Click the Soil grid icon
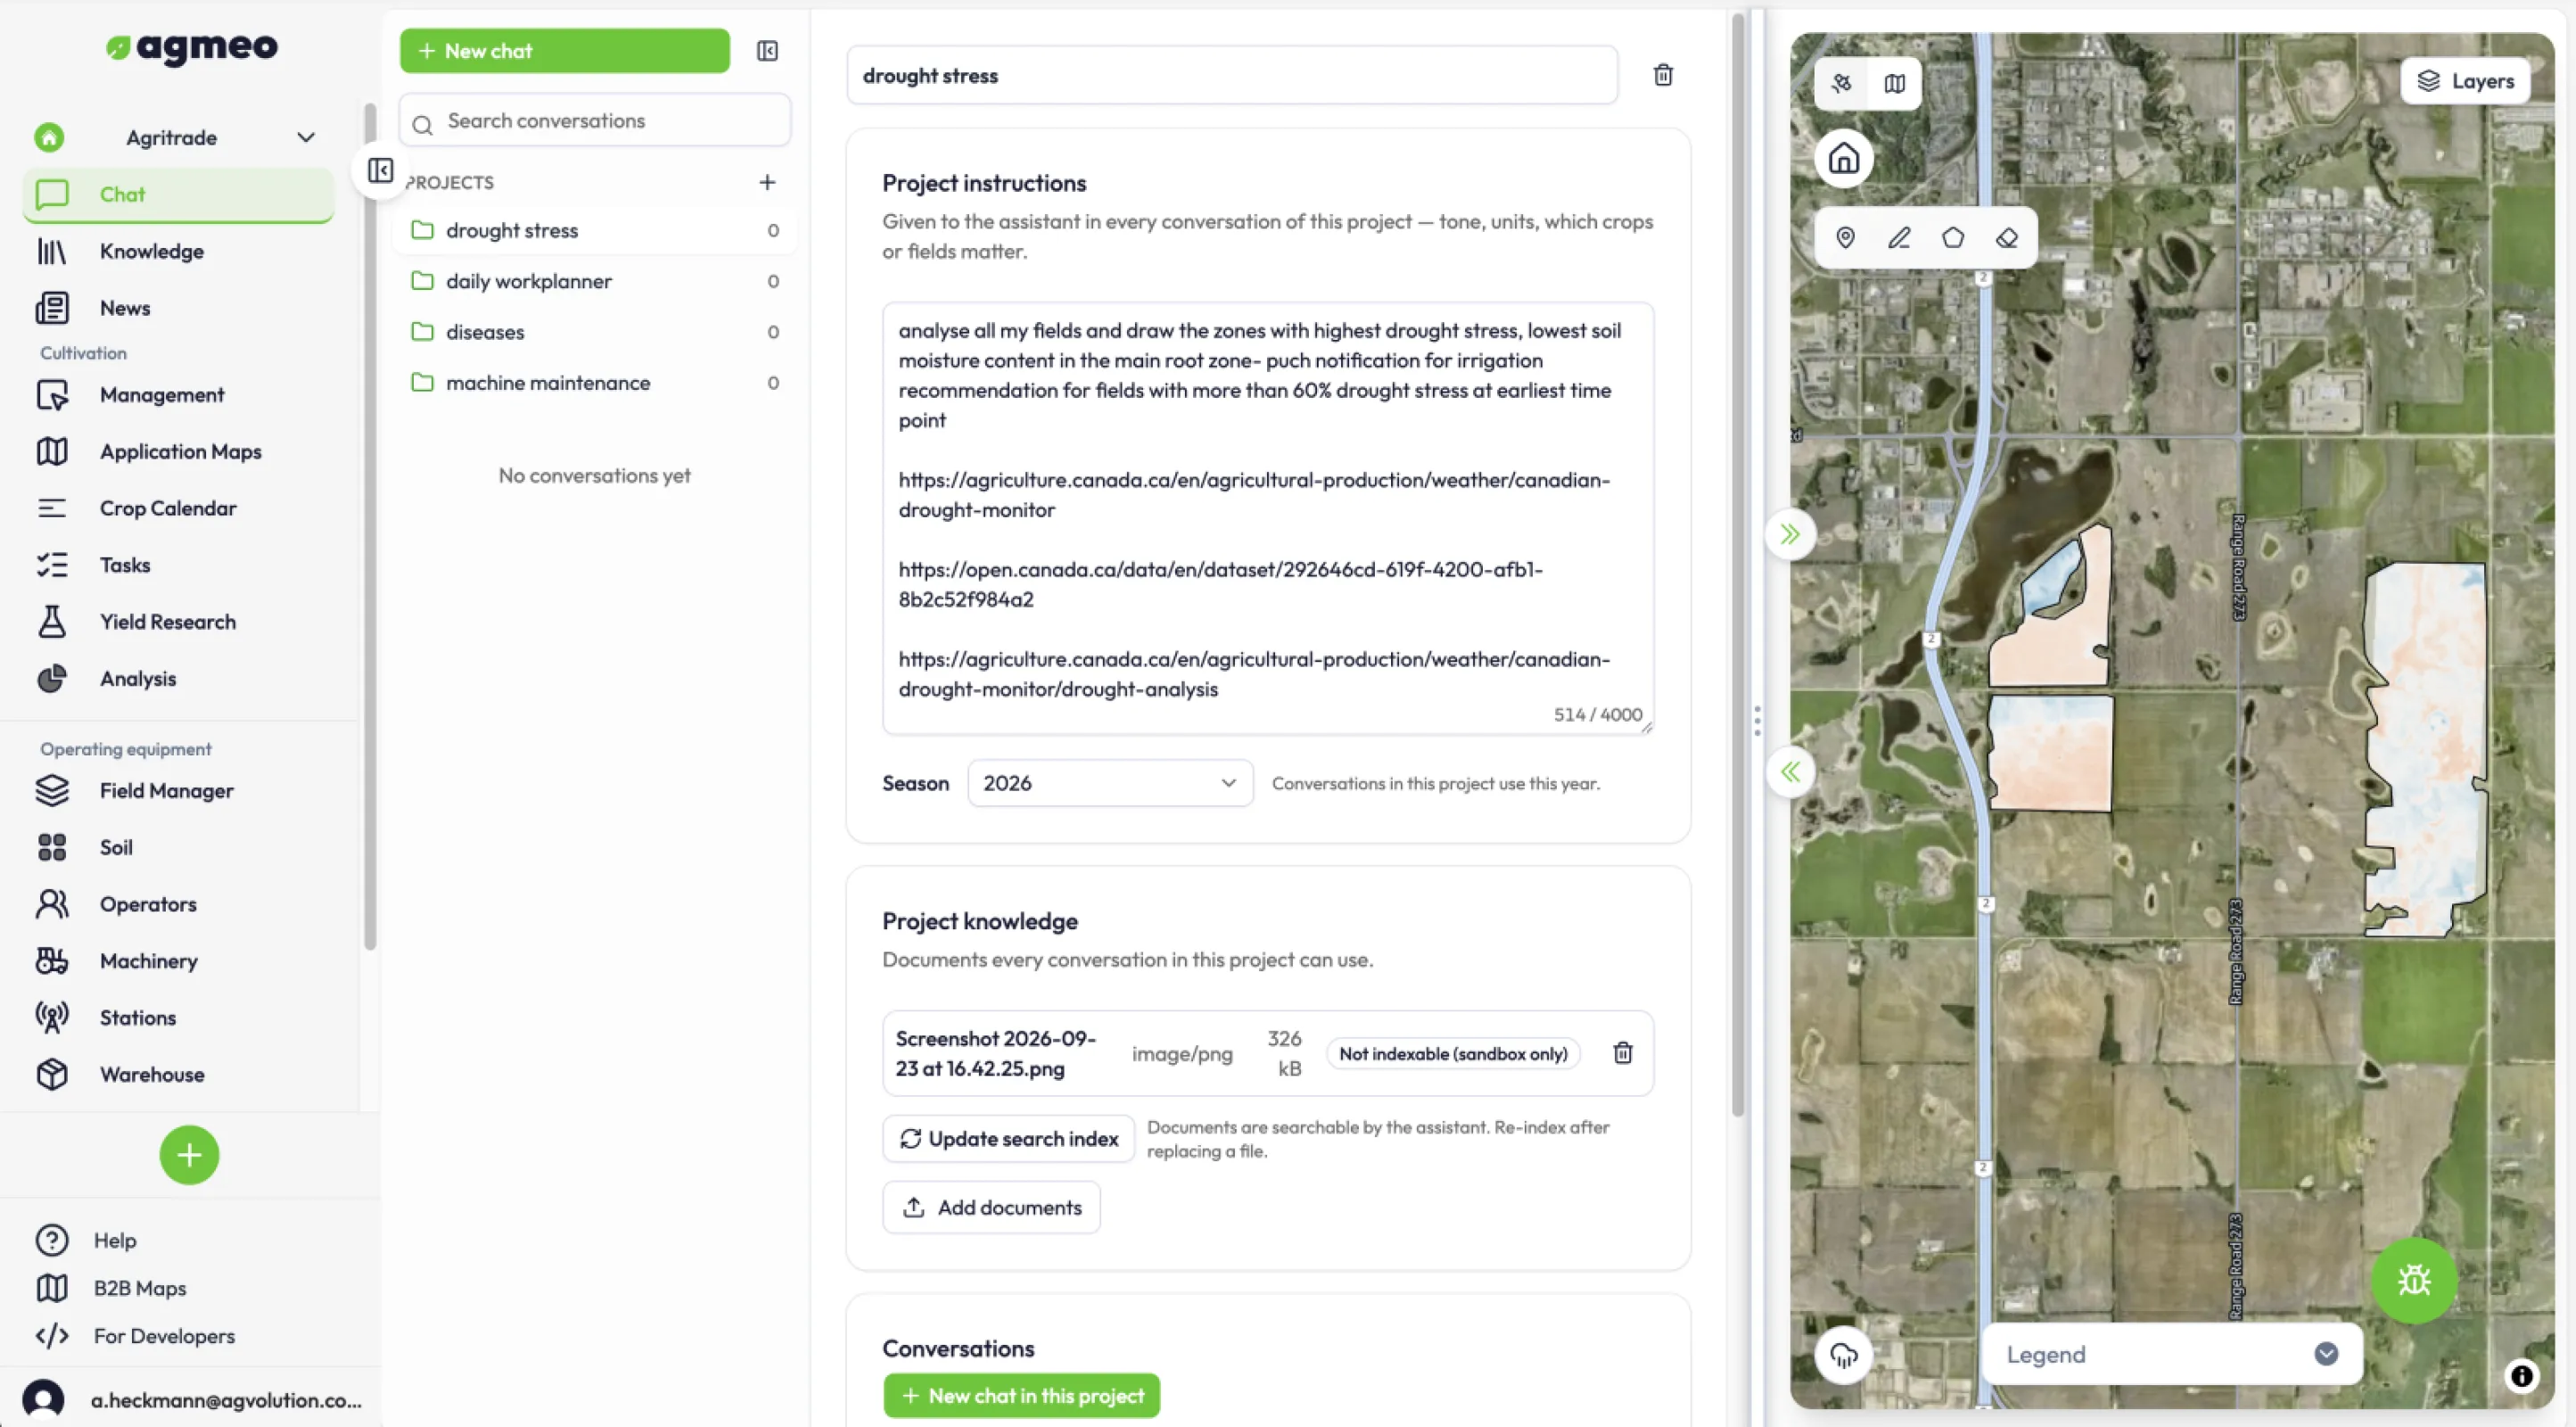Viewport: 2576px width, 1427px height. tap(52, 848)
